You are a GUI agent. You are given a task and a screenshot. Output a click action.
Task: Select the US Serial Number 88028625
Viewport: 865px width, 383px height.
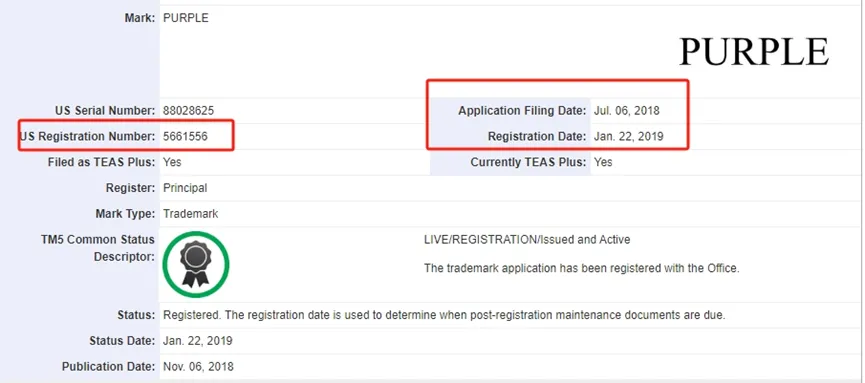(189, 110)
